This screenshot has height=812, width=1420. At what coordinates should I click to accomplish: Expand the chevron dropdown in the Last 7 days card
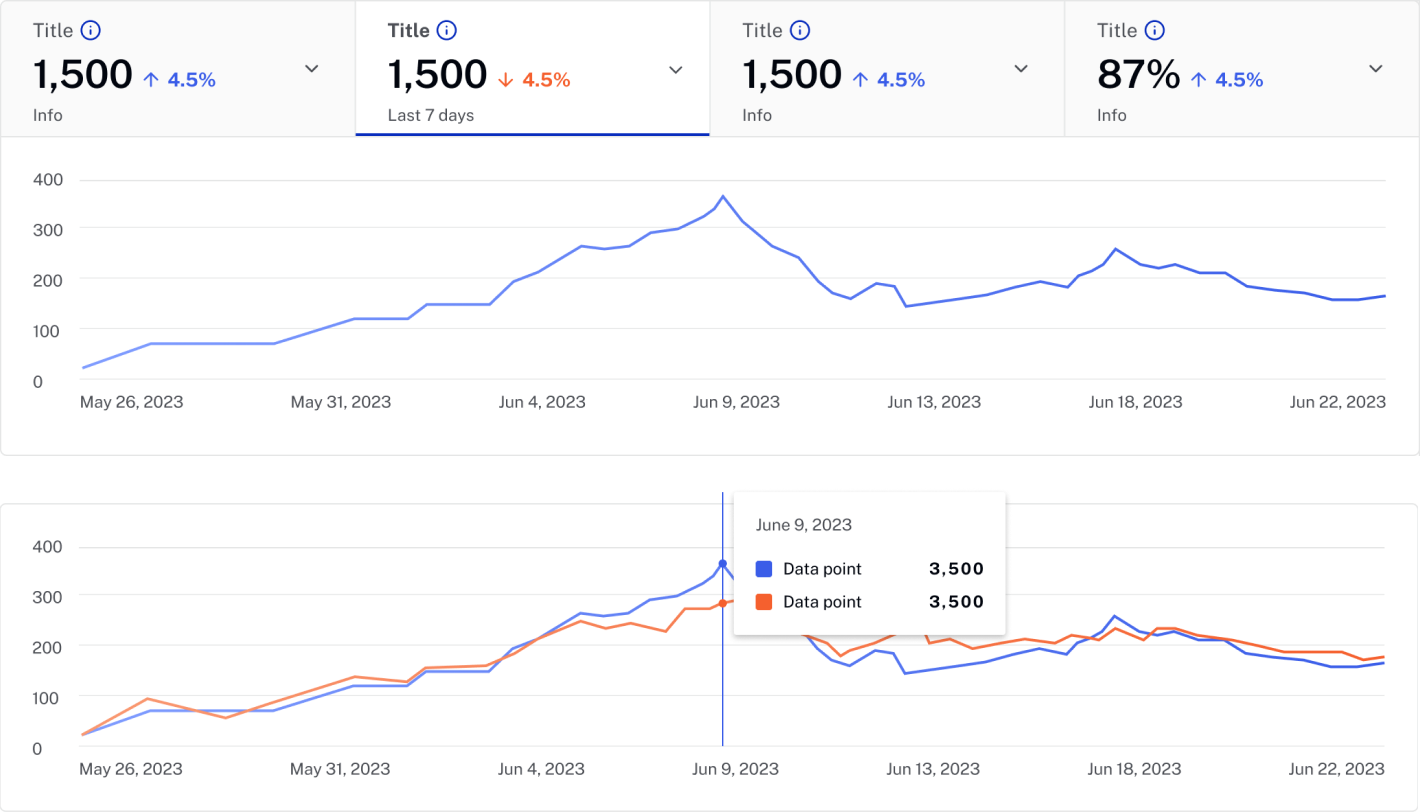click(x=676, y=69)
